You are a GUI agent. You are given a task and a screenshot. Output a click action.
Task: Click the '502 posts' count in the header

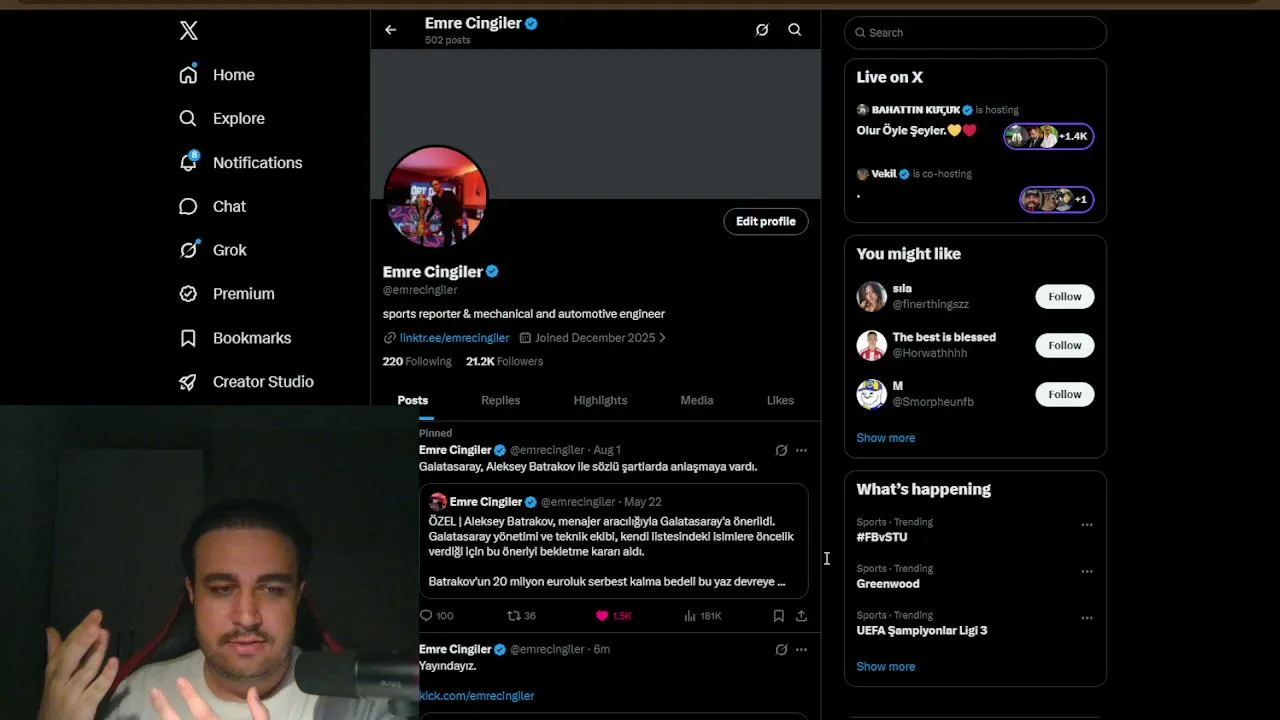pyautogui.click(x=447, y=41)
